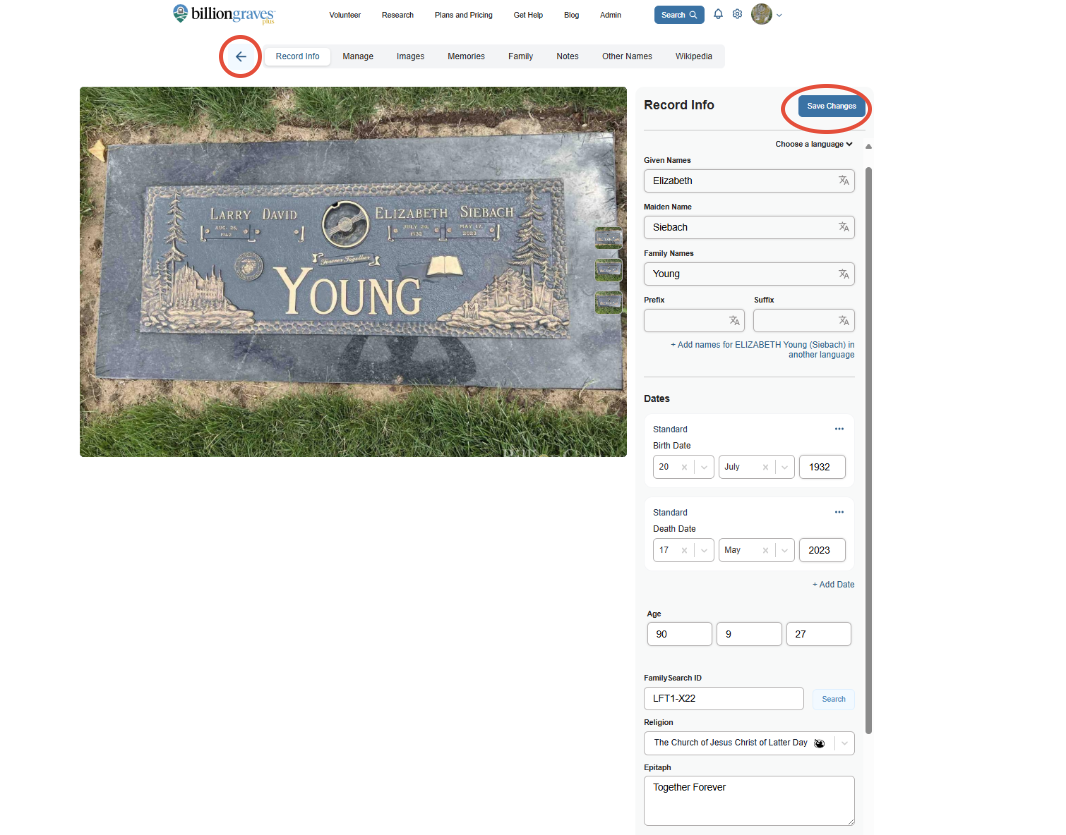The image size is (1066, 835).
Task: Open the Other Names tab
Action: [627, 56]
